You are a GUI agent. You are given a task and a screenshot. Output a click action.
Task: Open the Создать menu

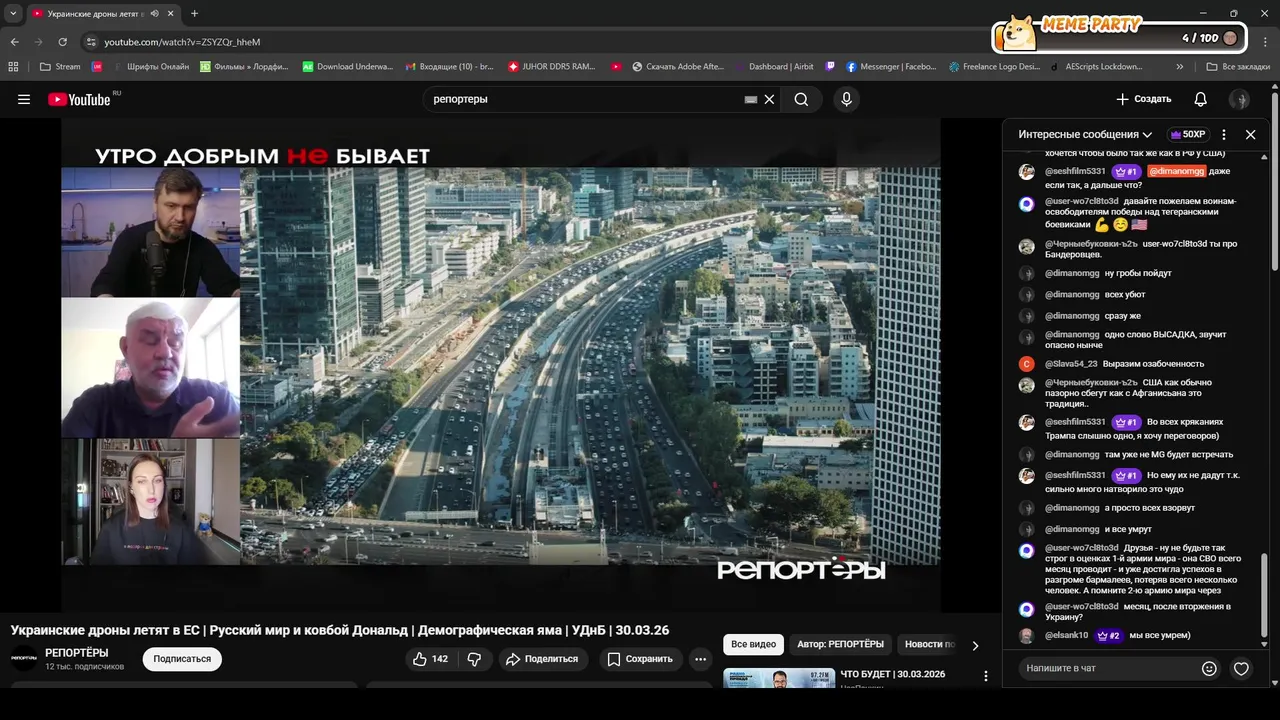pyautogui.click(x=1143, y=99)
